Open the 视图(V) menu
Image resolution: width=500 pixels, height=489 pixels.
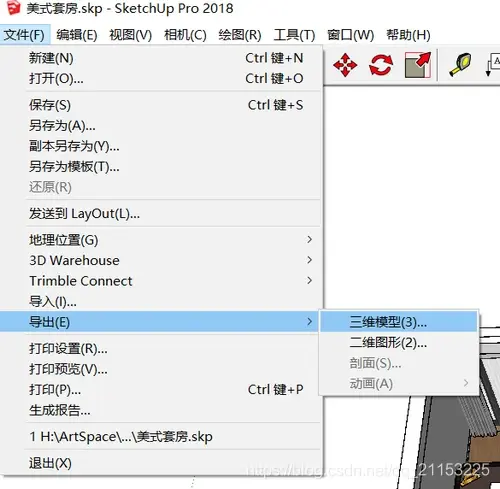[130, 35]
